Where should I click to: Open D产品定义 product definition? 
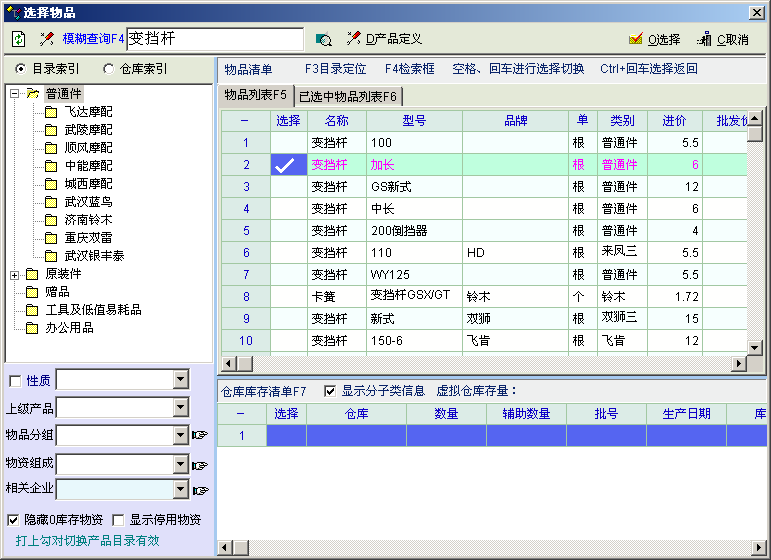point(384,39)
